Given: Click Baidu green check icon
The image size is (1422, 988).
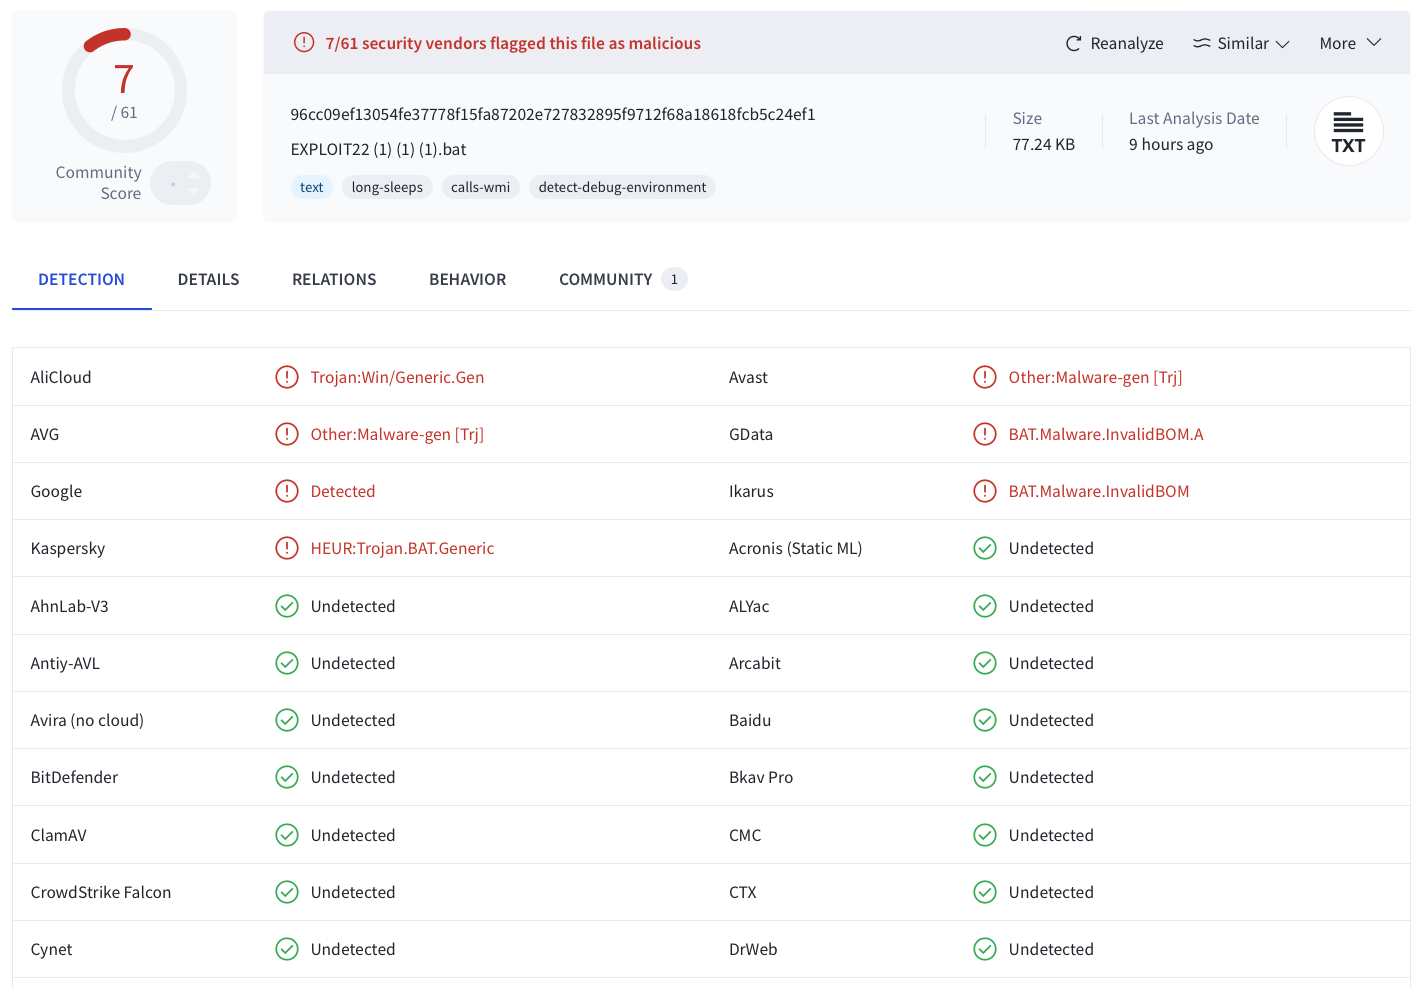Looking at the screenshot, I should (x=985, y=720).
